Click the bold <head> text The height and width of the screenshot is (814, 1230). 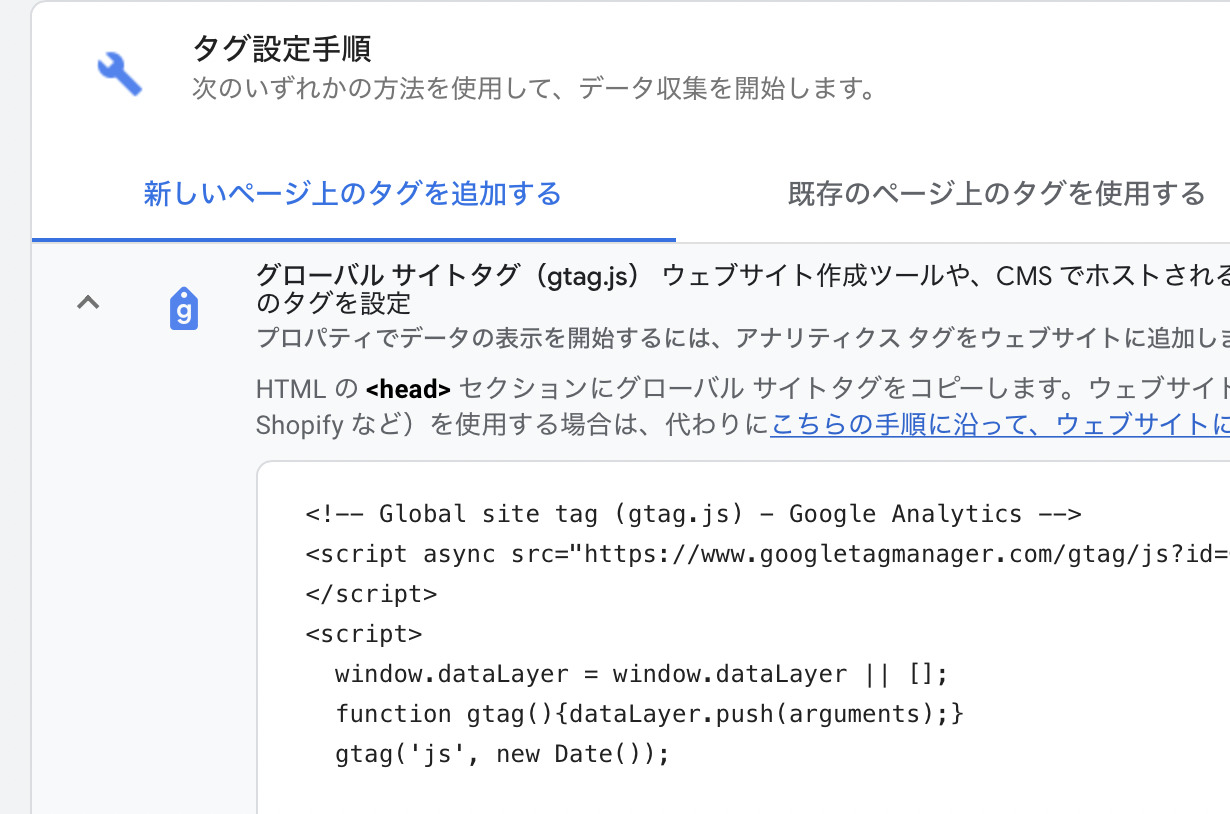(x=408, y=389)
